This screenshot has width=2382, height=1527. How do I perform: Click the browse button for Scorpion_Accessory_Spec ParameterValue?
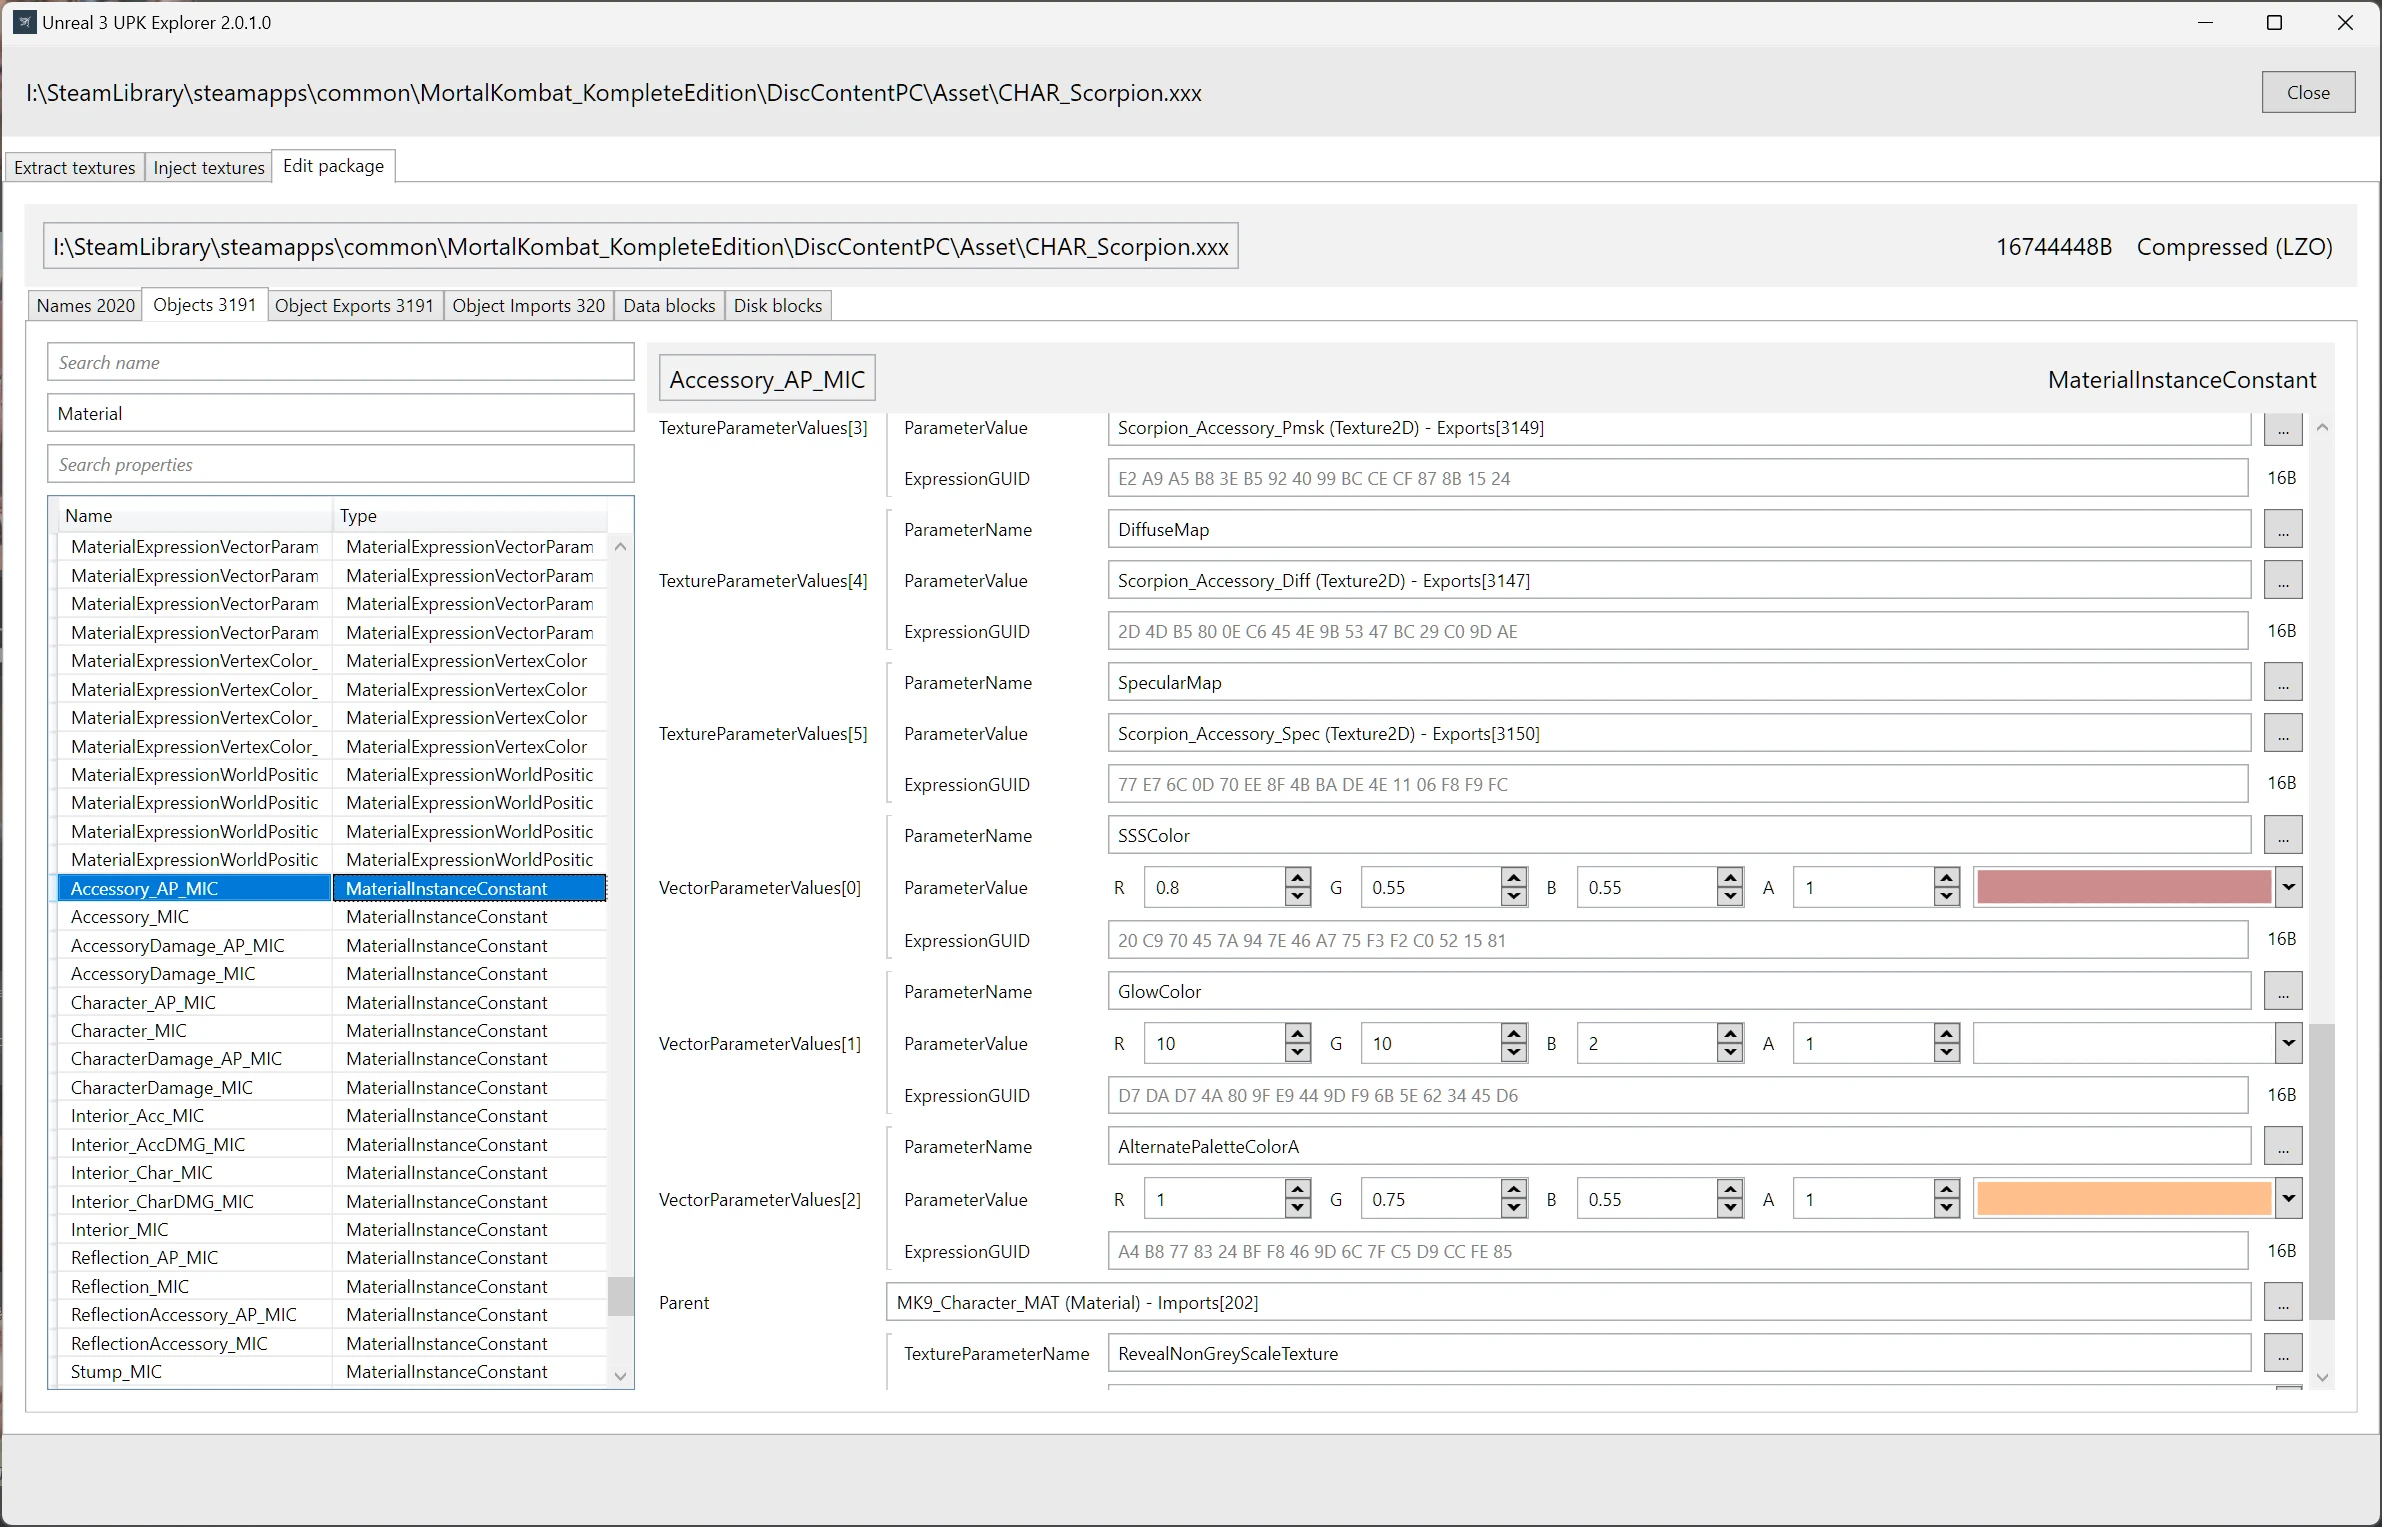(2282, 734)
